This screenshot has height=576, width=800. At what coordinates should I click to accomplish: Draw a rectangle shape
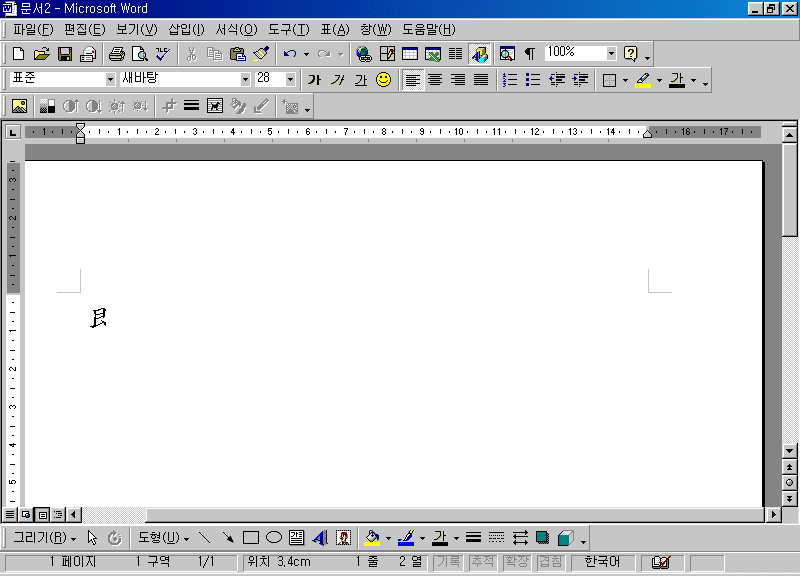pos(251,538)
